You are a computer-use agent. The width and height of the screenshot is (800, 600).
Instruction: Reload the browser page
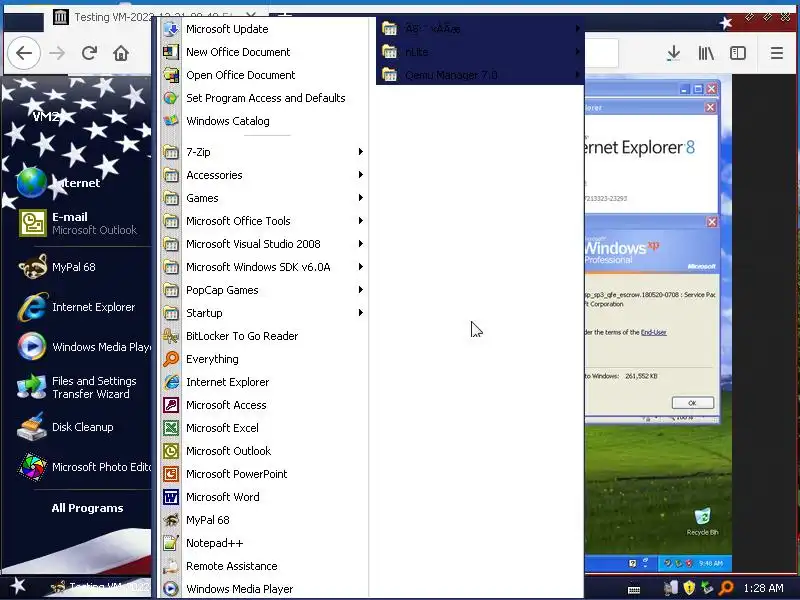[x=89, y=53]
